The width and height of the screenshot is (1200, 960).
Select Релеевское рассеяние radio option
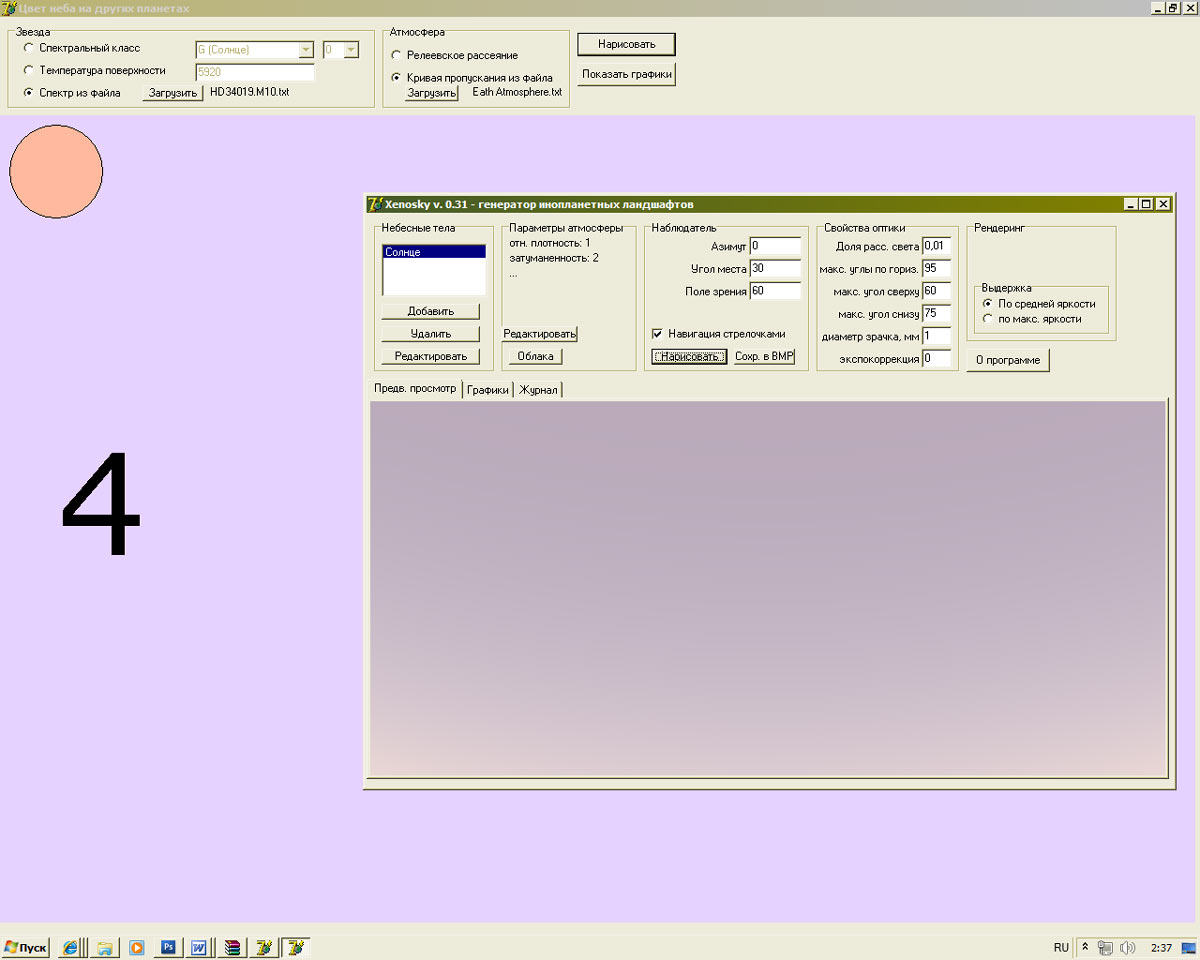pos(397,55)
